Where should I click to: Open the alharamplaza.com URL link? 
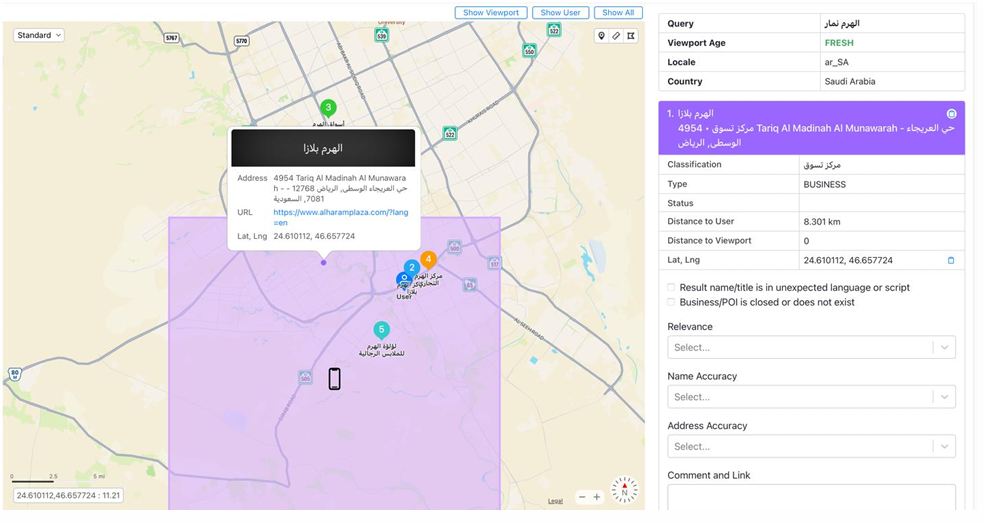coord(341,217)
